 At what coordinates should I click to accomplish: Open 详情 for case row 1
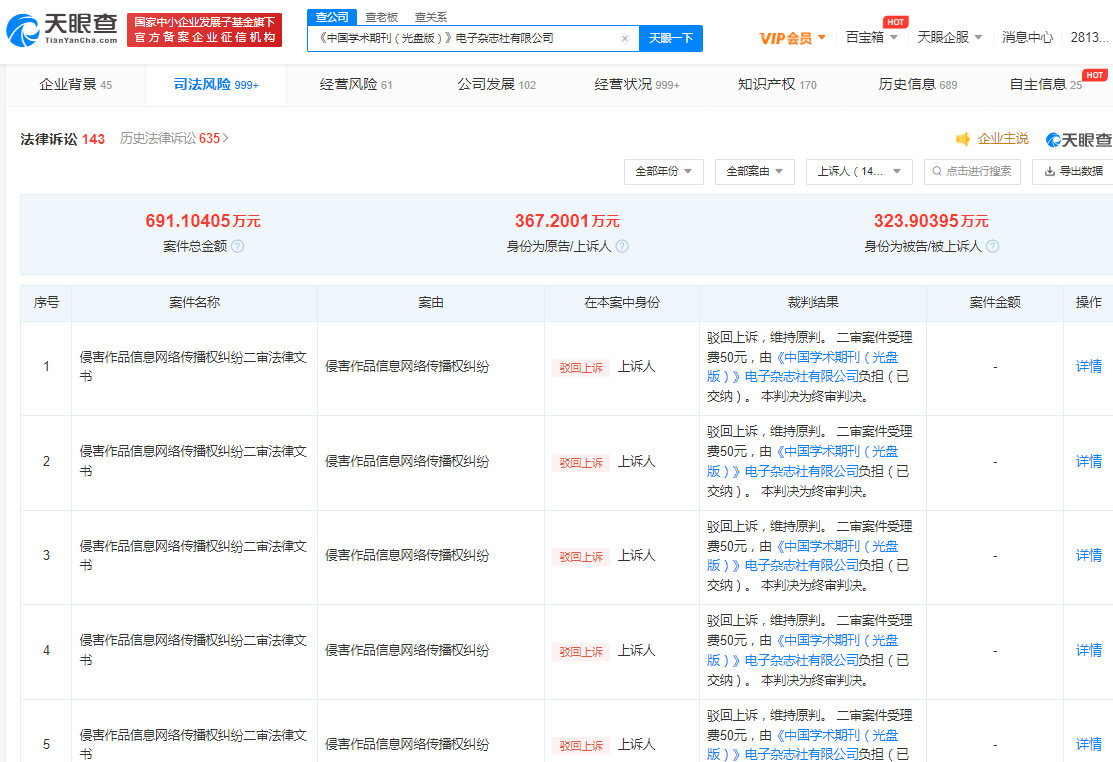click(x=1088, y=366)
